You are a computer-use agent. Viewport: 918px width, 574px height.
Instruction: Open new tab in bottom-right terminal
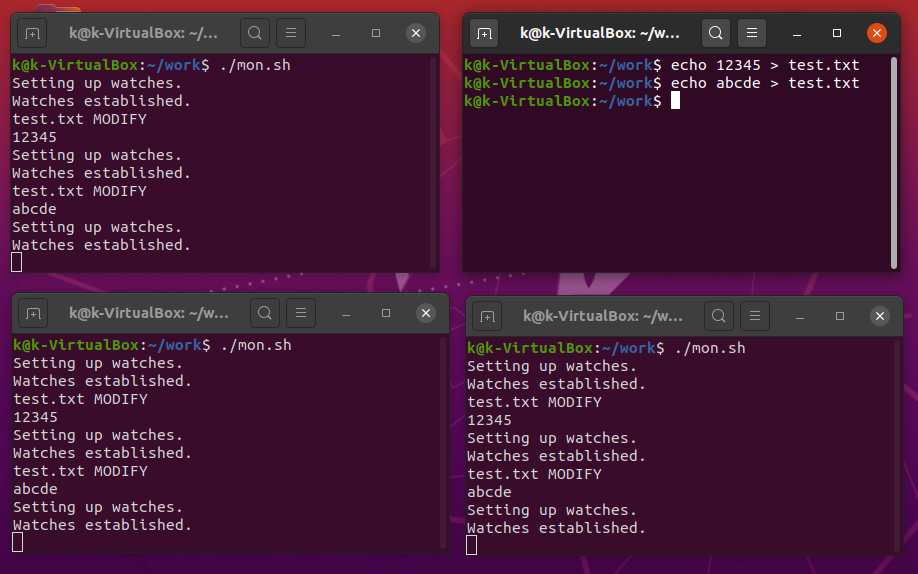[x=487, y=316]
